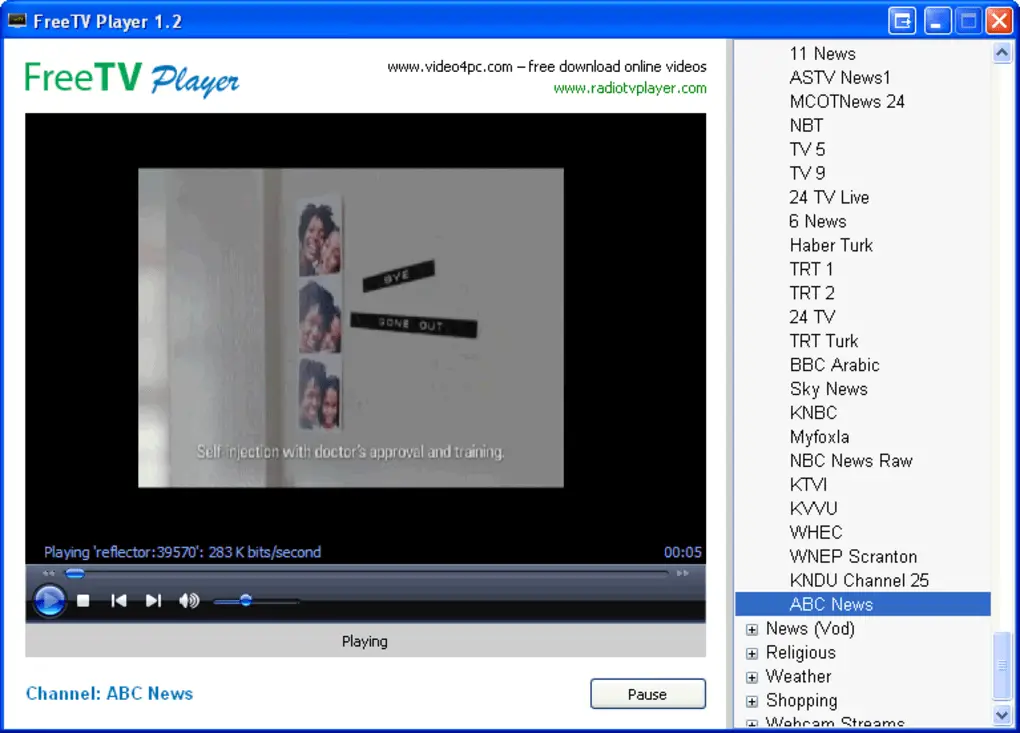Click the volume slider handle

coord(245,601)
